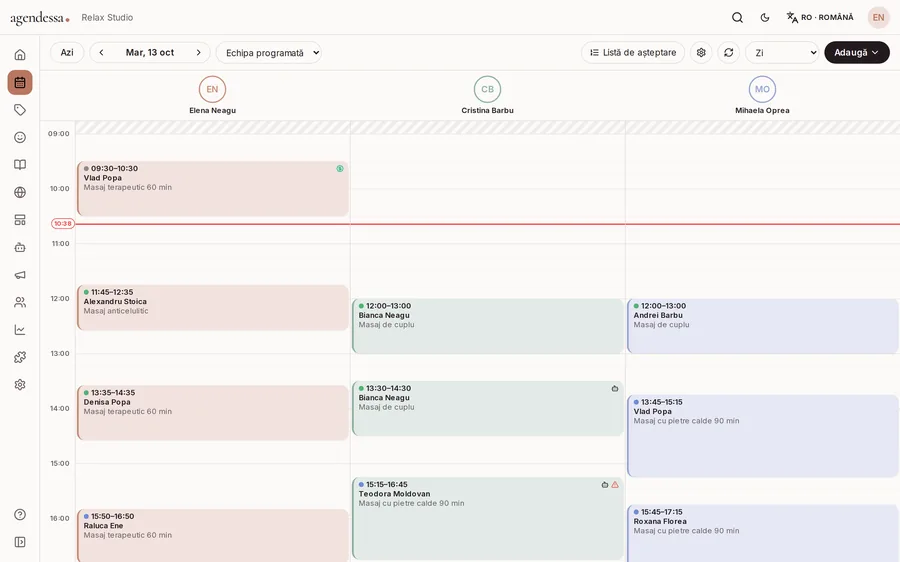Open Bianca Neagu 12:00–13:00 appointment
The width and height of the screenshot is (900, 562).
tap(488, 326)
